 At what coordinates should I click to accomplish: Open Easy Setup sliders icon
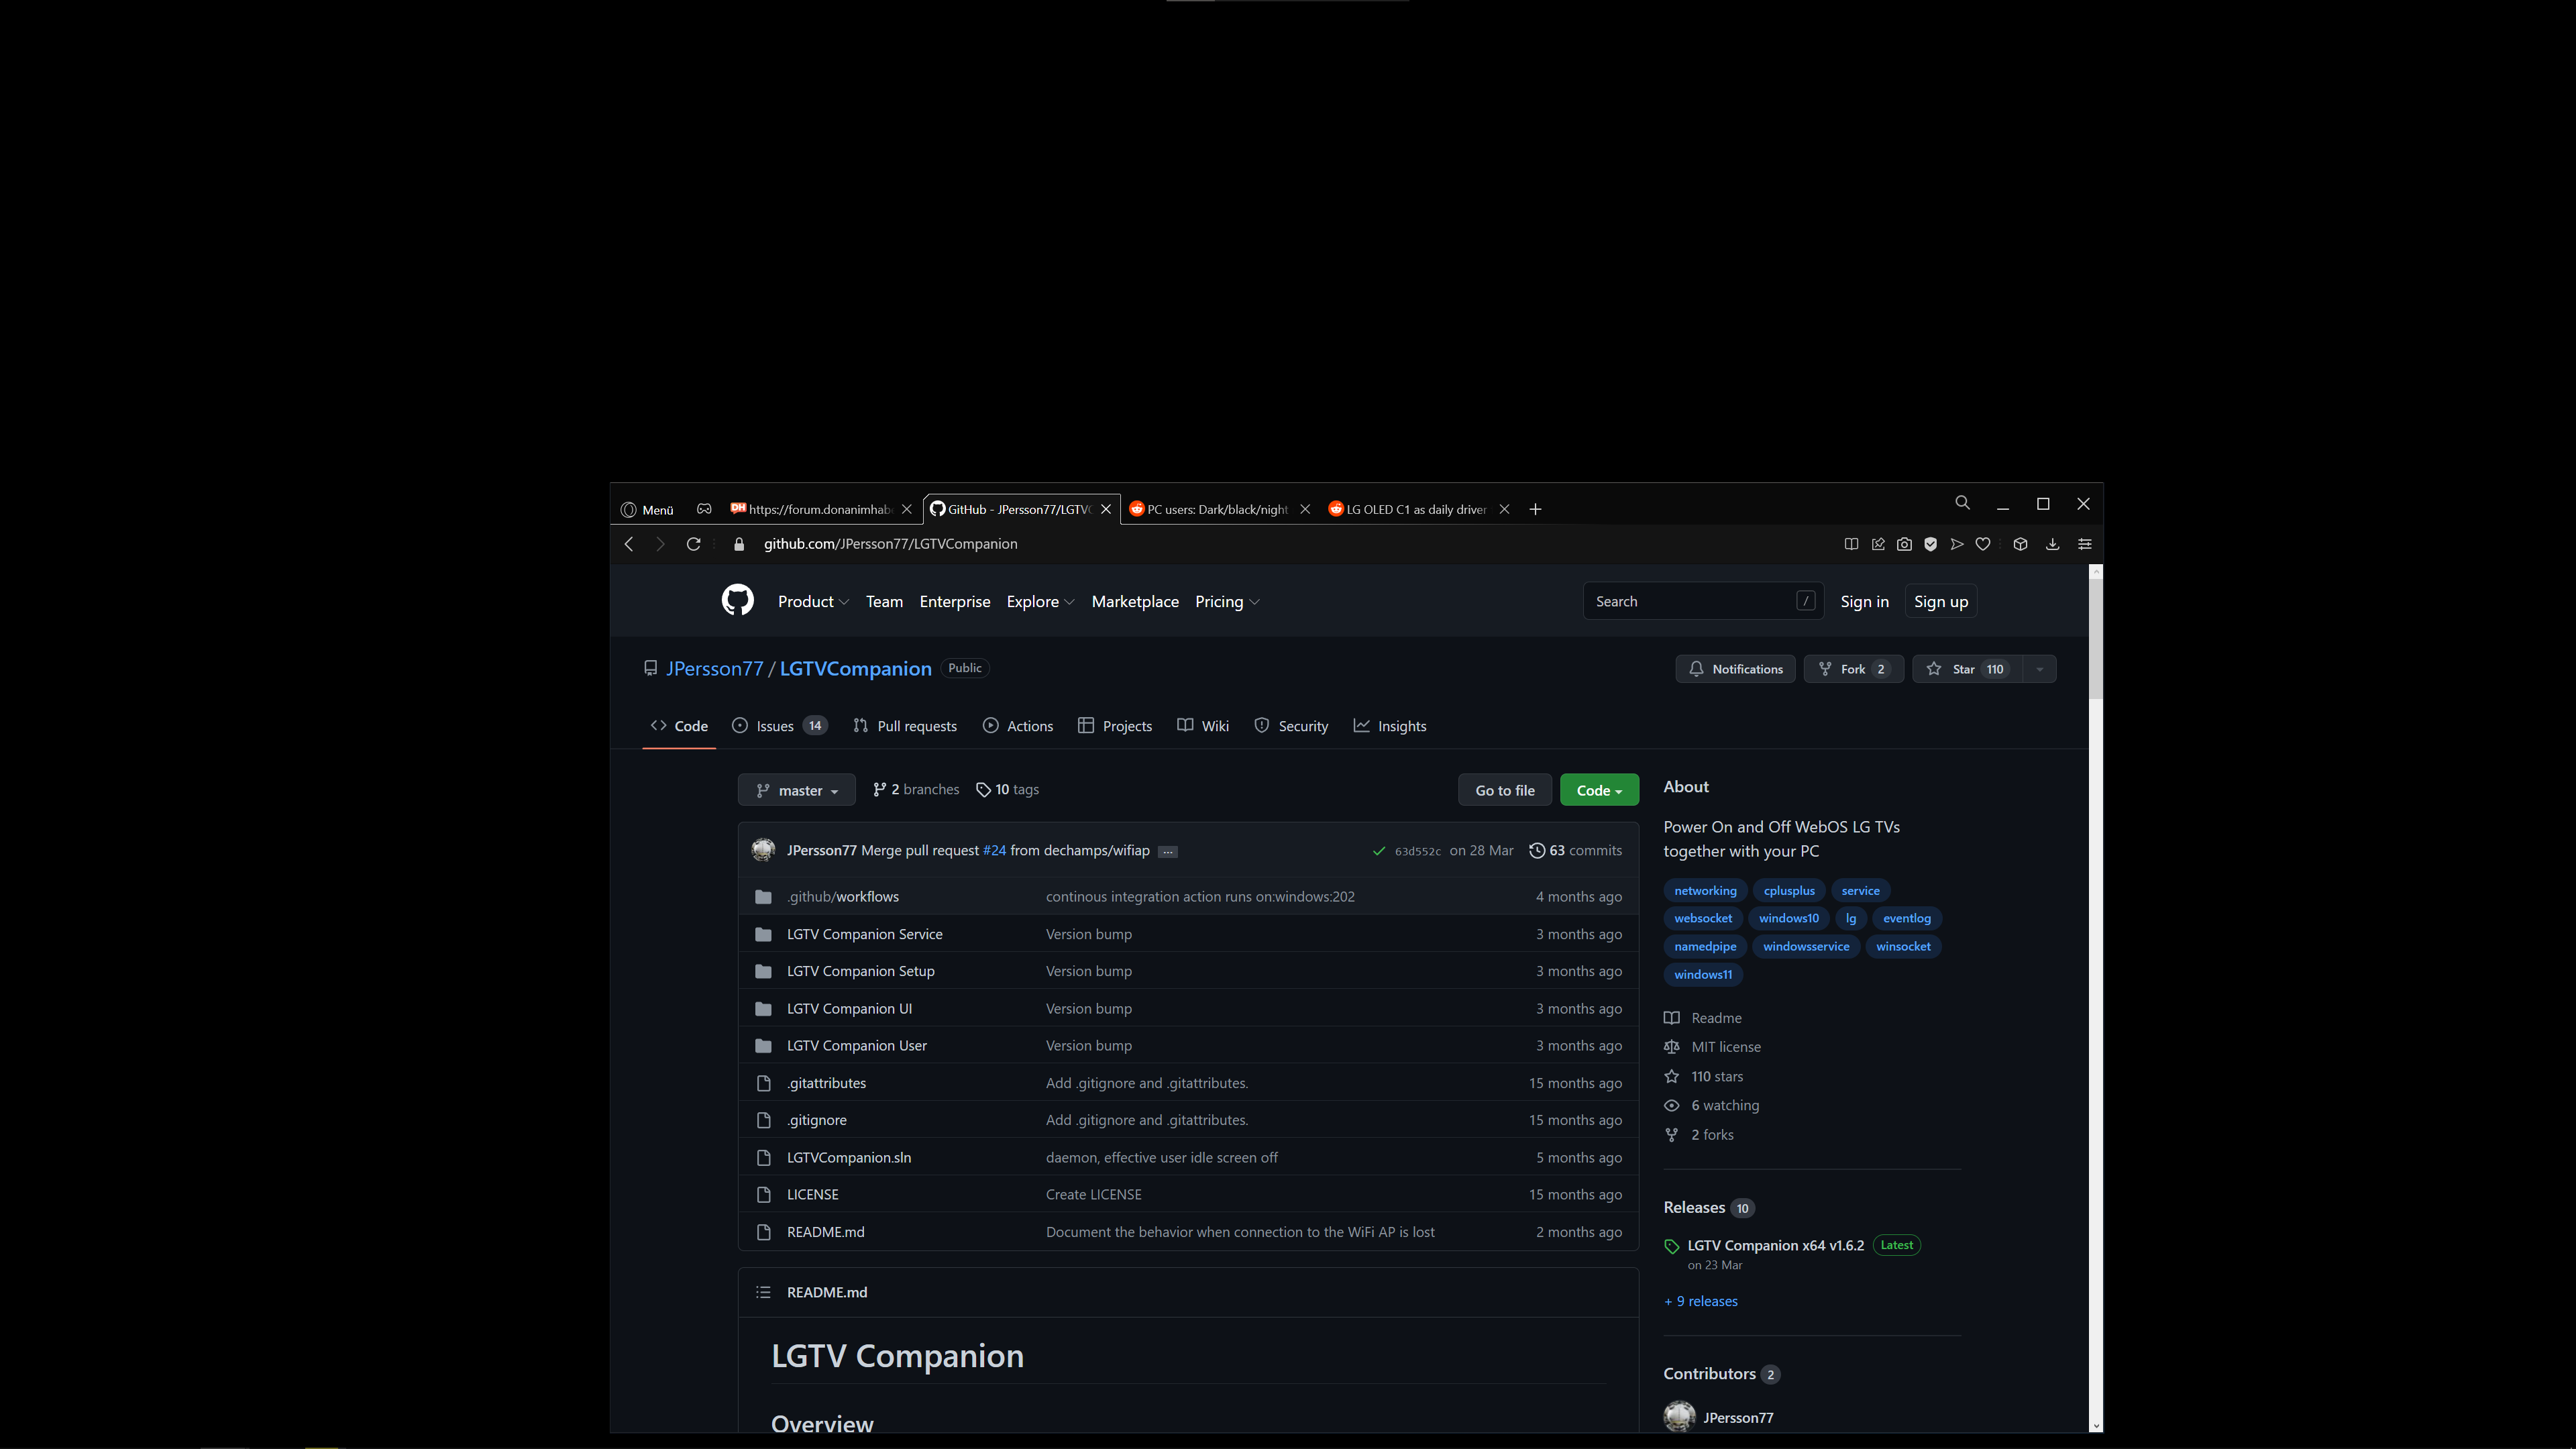click(x=2085, y=544)
